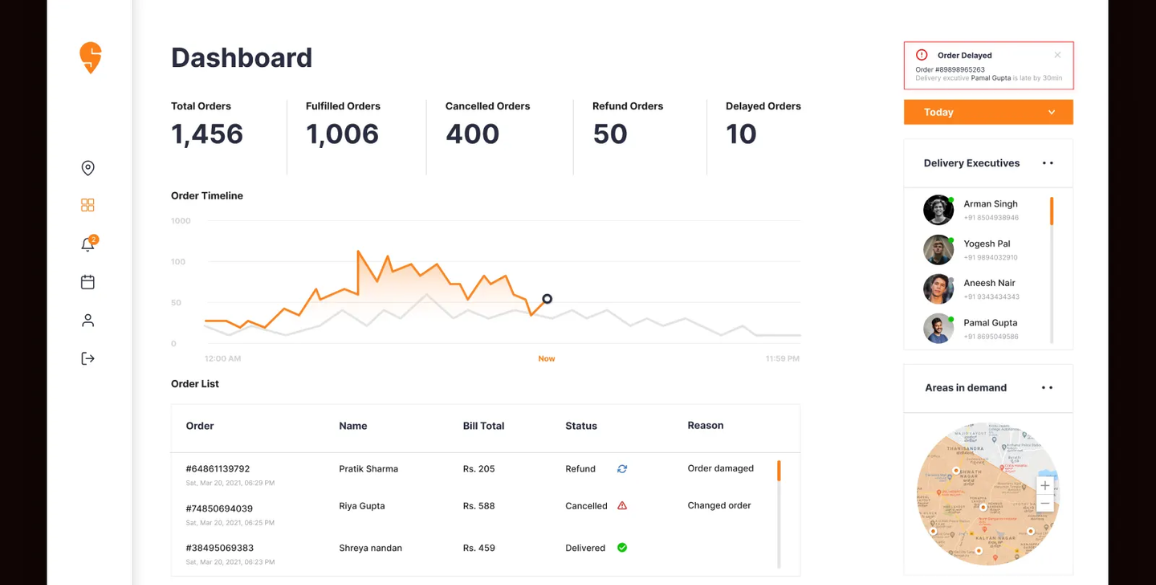Open Delivery Executives more options dots

[1048, 163]
